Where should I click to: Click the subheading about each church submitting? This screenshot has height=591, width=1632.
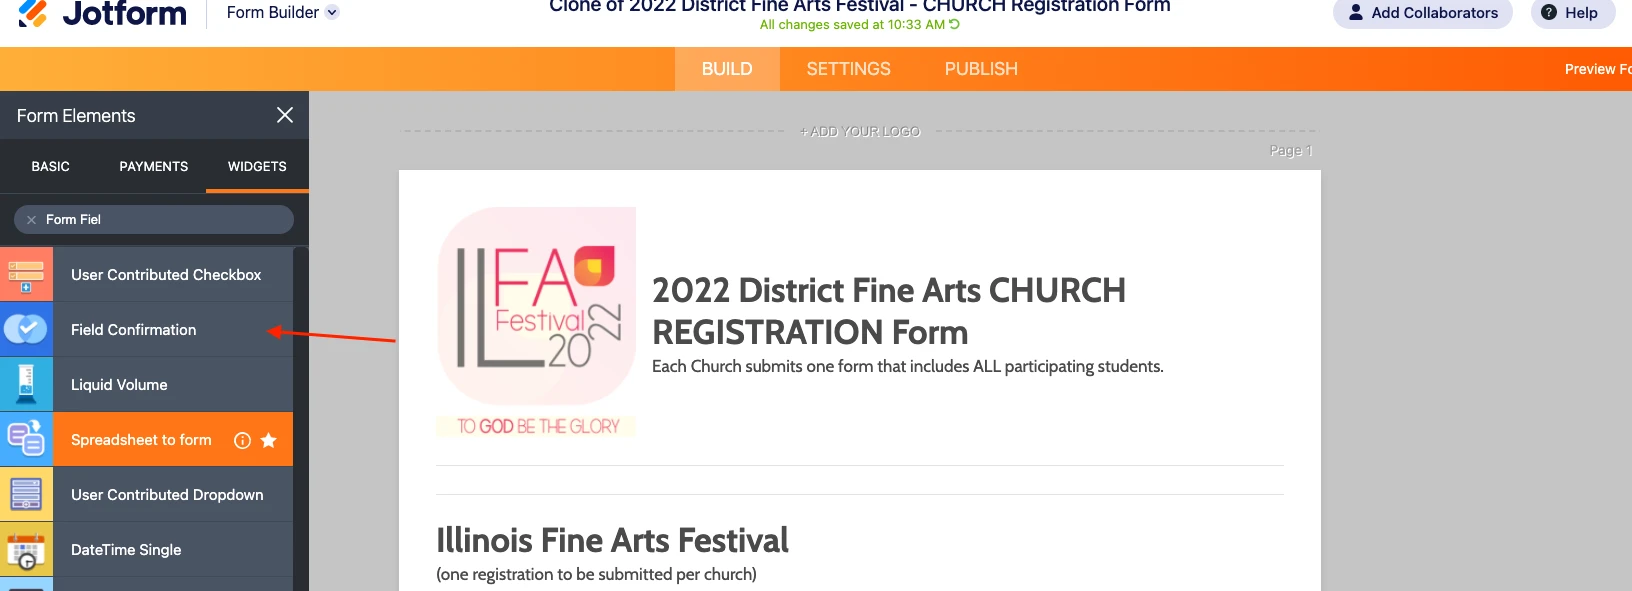pos(908,367)
